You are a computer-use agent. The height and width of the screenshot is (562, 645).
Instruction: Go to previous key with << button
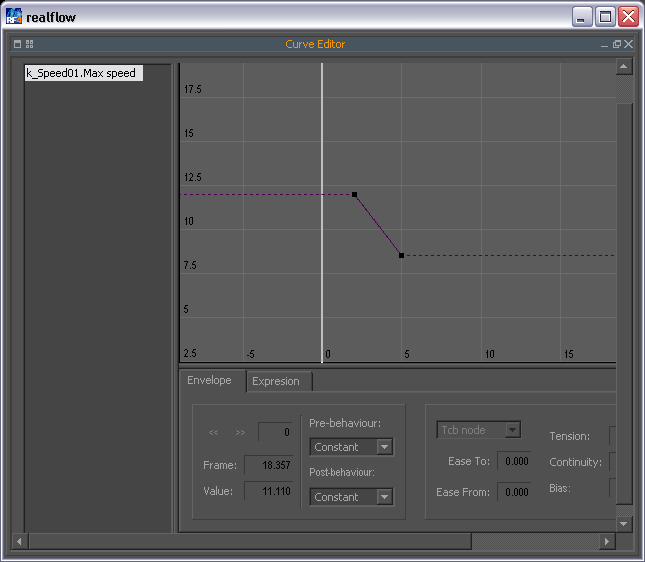click(214, 433)
